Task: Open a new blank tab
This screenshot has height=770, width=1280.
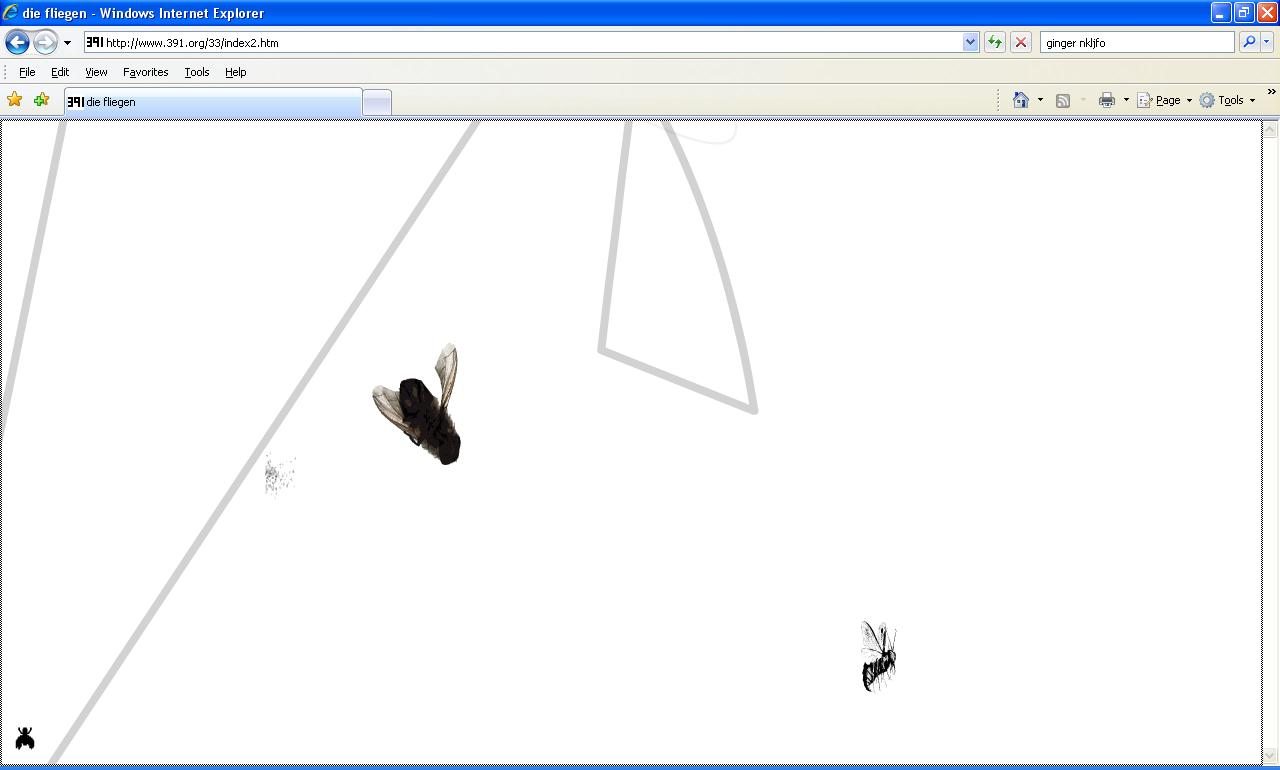Action: pos(376,102)
